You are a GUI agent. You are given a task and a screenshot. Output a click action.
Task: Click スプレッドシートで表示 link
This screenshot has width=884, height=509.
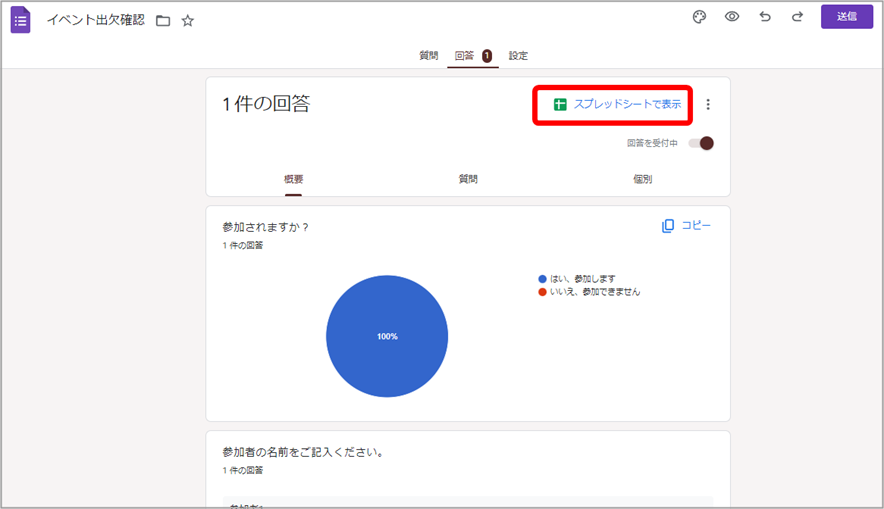pyautogui.click(x=617, y=104)
